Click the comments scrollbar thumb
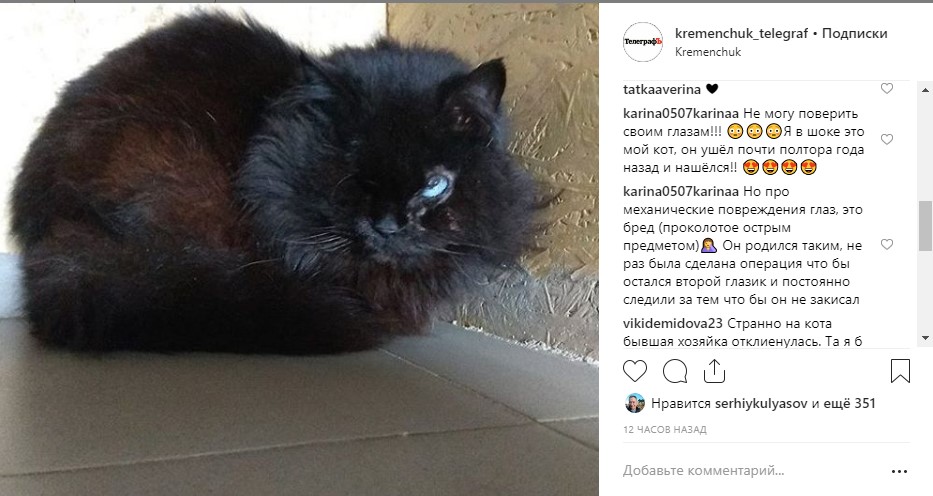The image size is (933, 496). coord(925,226)
